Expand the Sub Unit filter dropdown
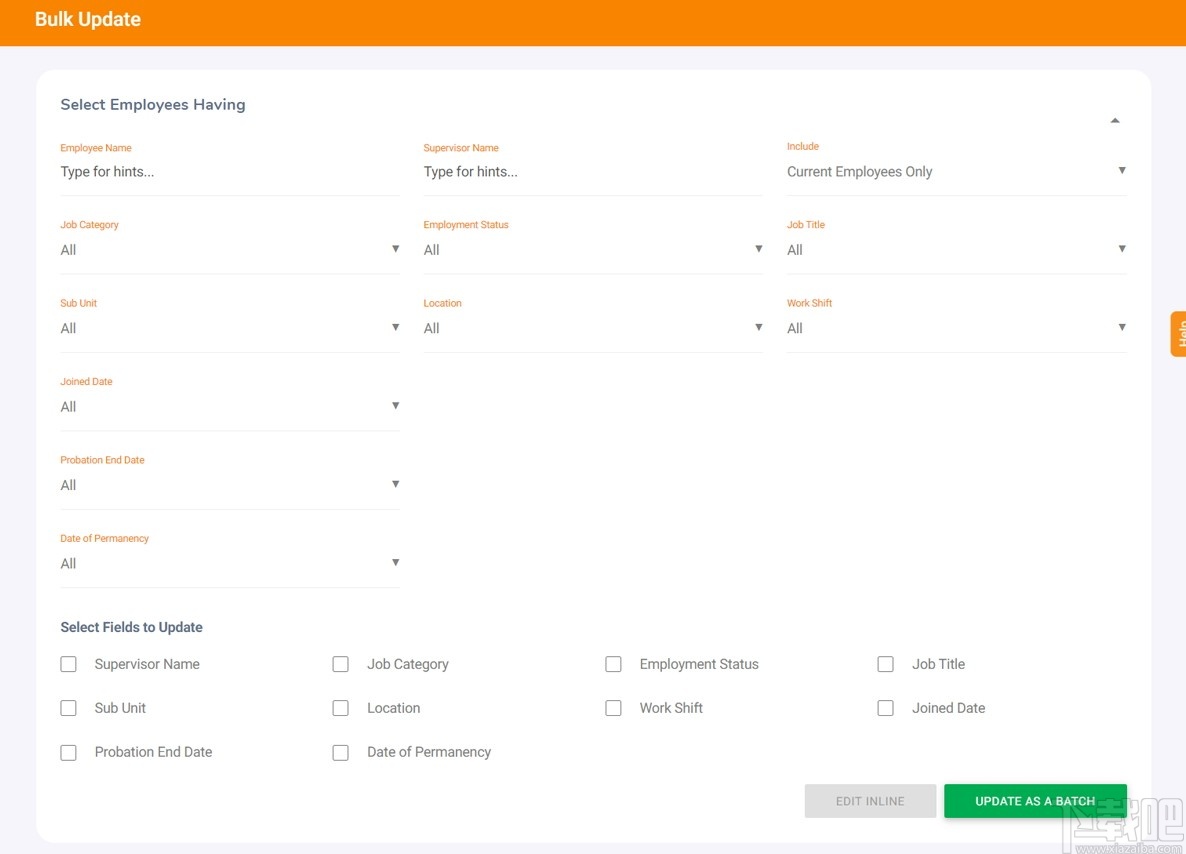 229,328
